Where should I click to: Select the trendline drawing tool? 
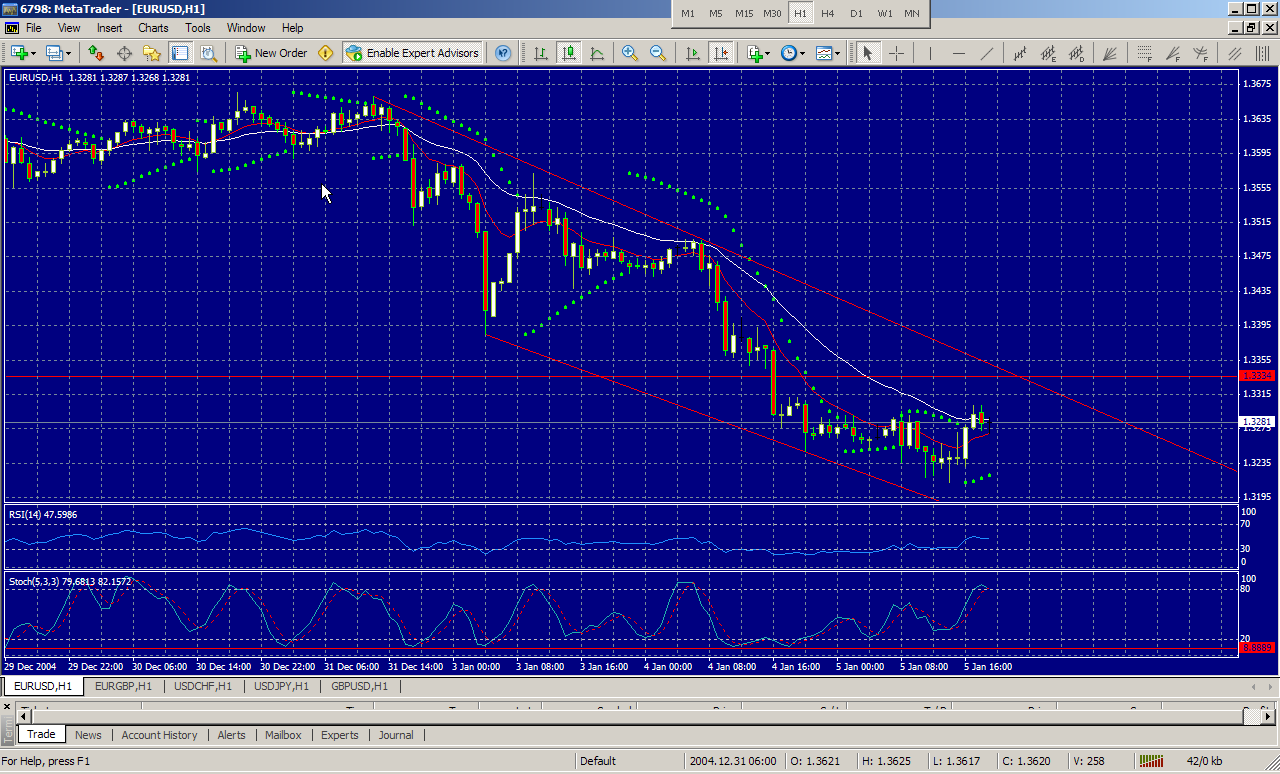987,53
